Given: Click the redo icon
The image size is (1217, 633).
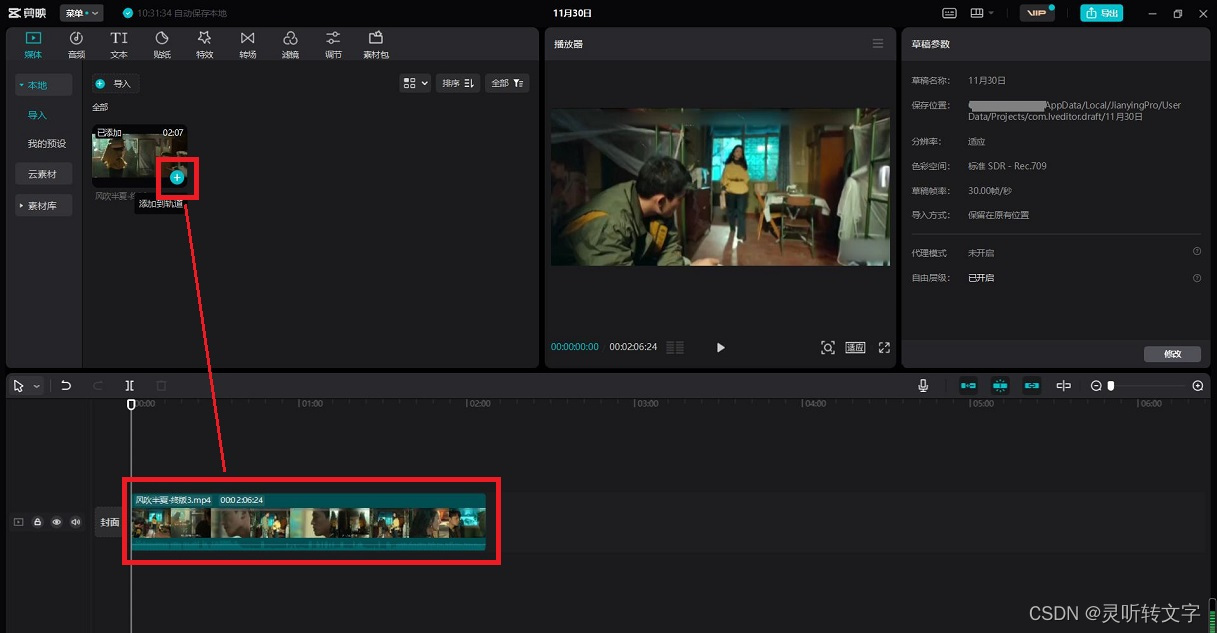Looking at the screenshot, I should 98,385.
